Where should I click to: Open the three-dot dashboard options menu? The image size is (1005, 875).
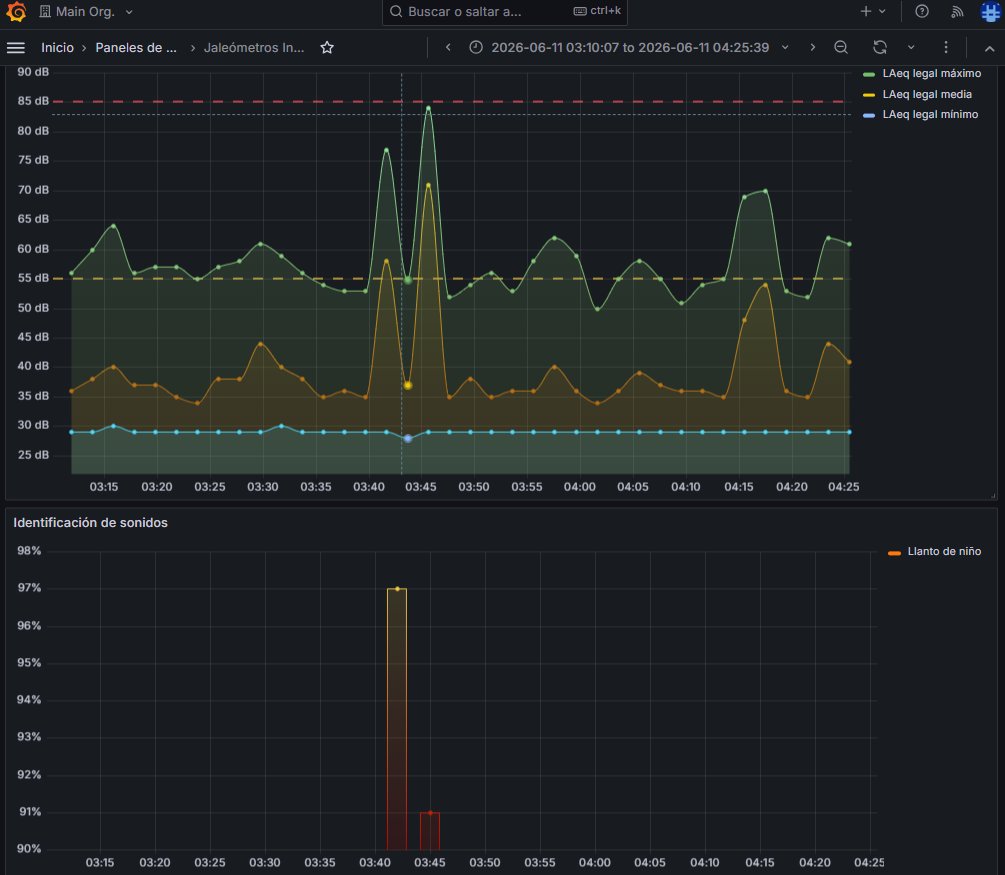pyautogui.click(x=945, y=47)
